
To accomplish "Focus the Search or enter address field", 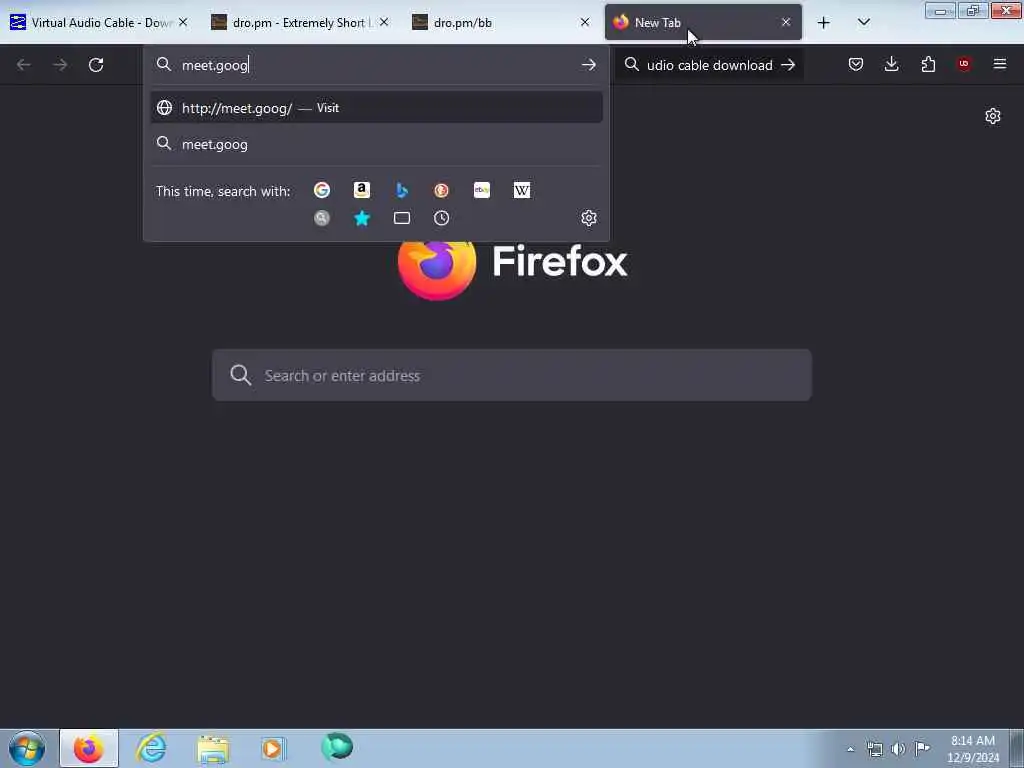I will [x=511, y=375].
